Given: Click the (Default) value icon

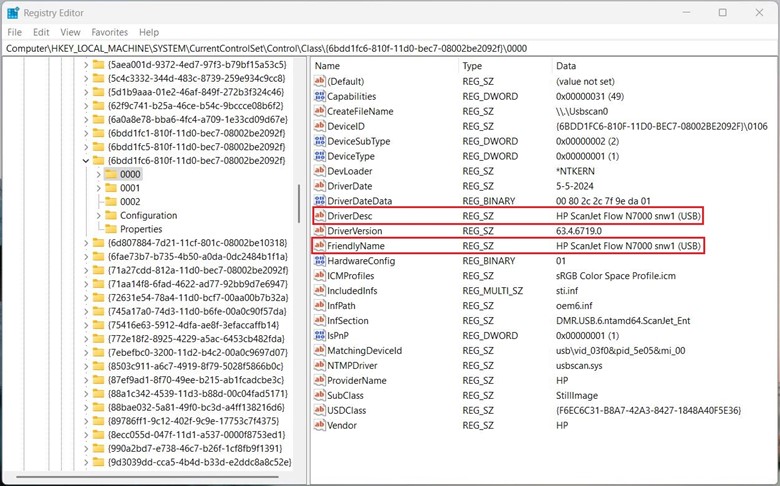Looking at the screenshot, I should [x=320, y=81].
